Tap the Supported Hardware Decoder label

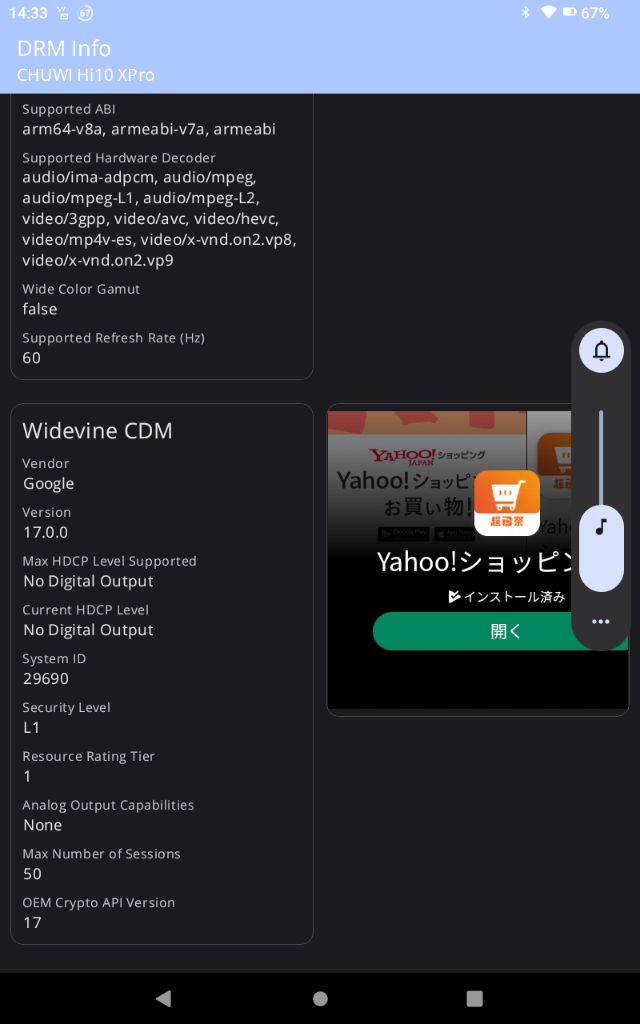click(x=119, y=157)
